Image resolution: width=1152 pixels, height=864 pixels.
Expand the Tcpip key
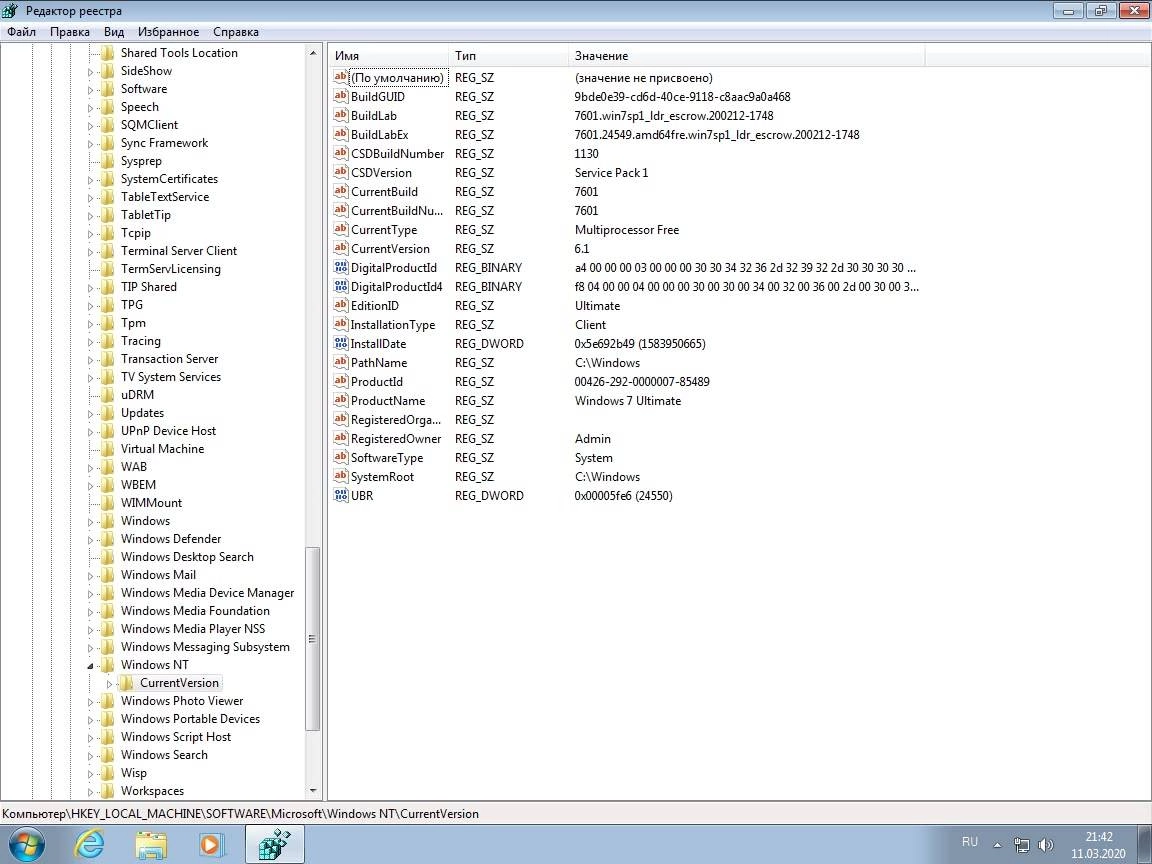[x=90, y=234]
